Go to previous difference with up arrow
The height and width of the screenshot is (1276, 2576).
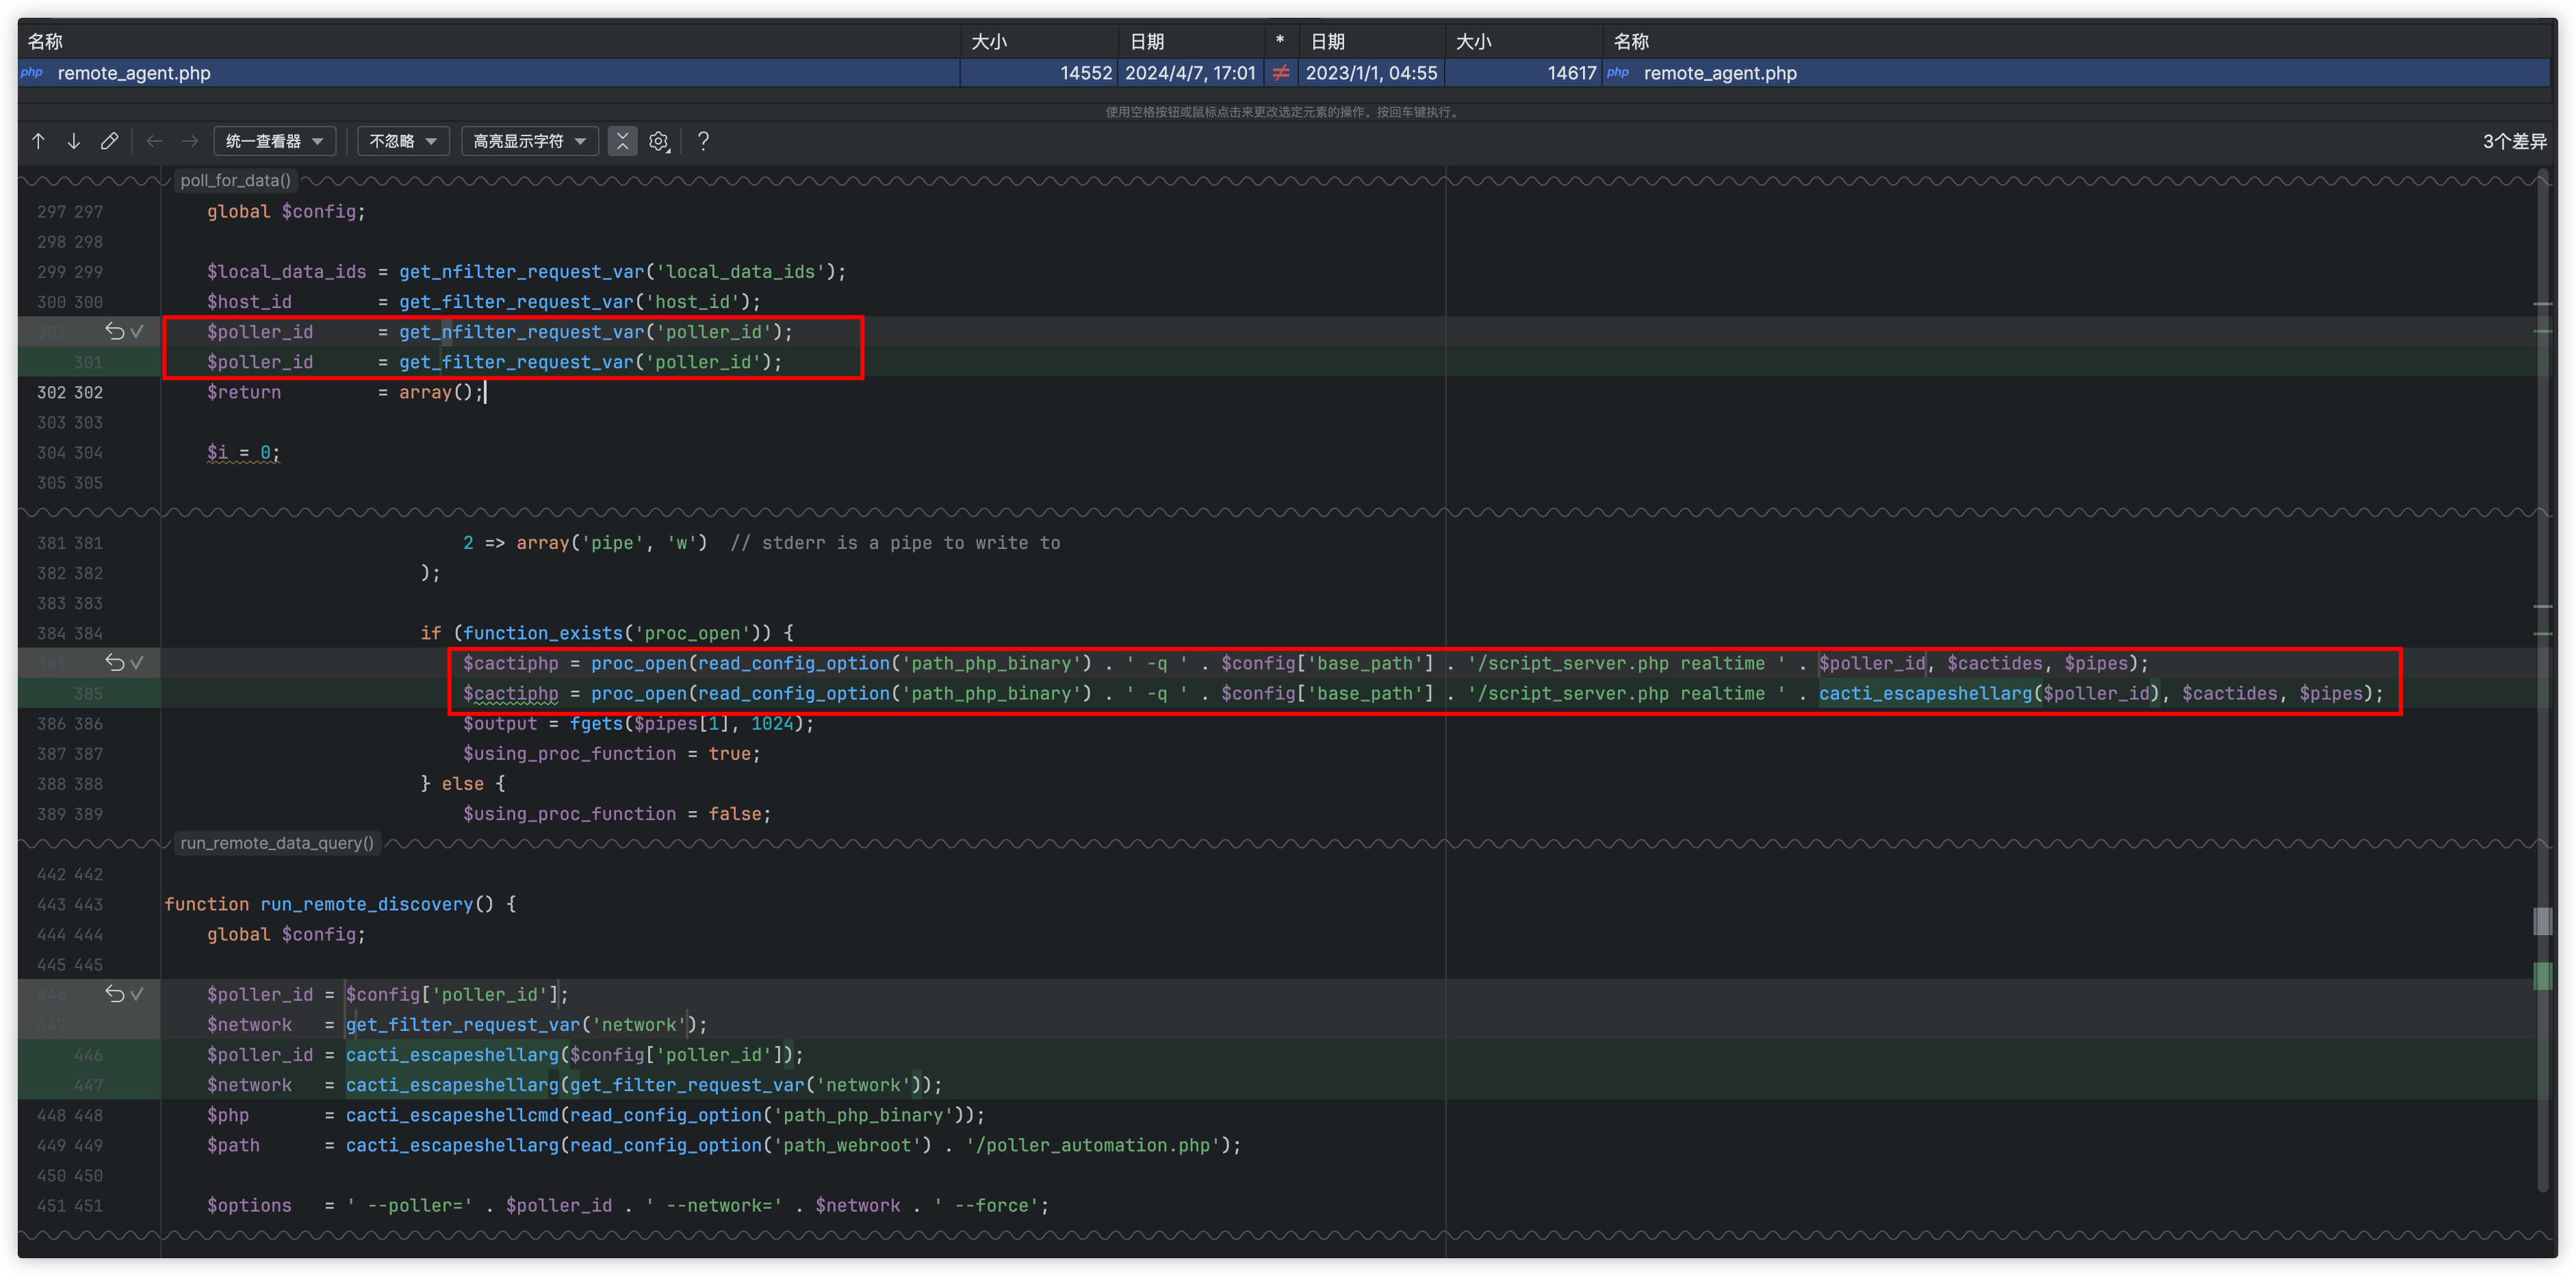(x=38, y=141)
